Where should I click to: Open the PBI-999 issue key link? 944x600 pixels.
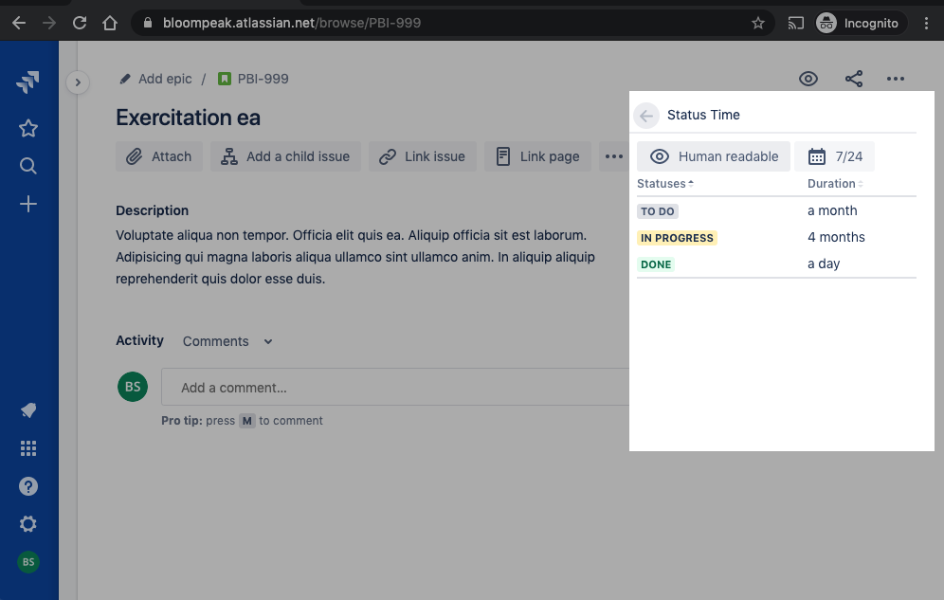pyautogui.click(x=262, y=79)
